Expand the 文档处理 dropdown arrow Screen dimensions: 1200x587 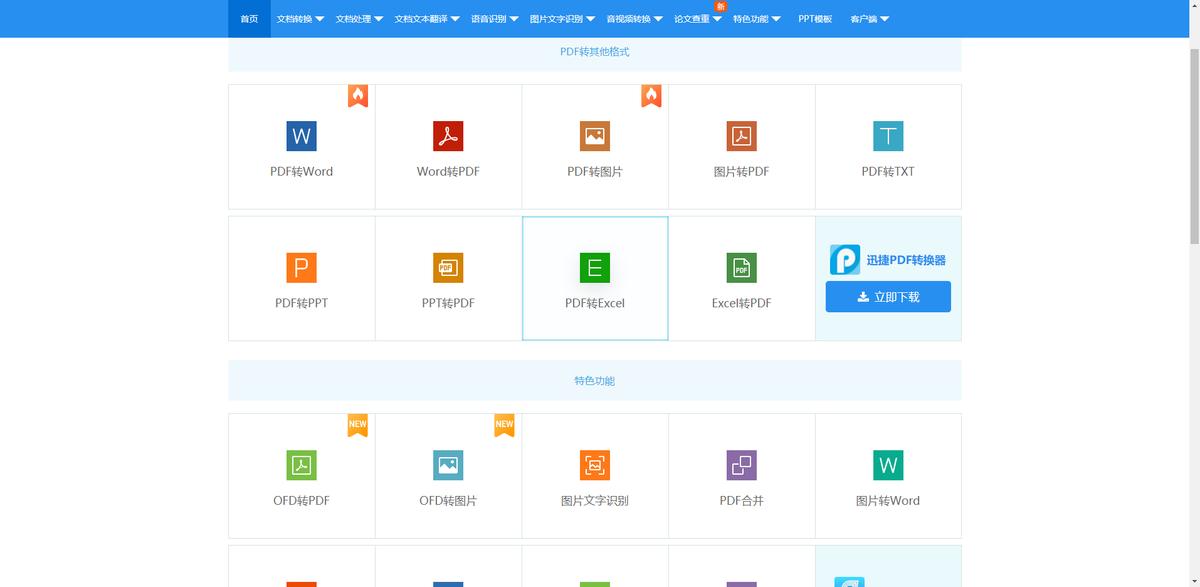[x=379, y=19]
